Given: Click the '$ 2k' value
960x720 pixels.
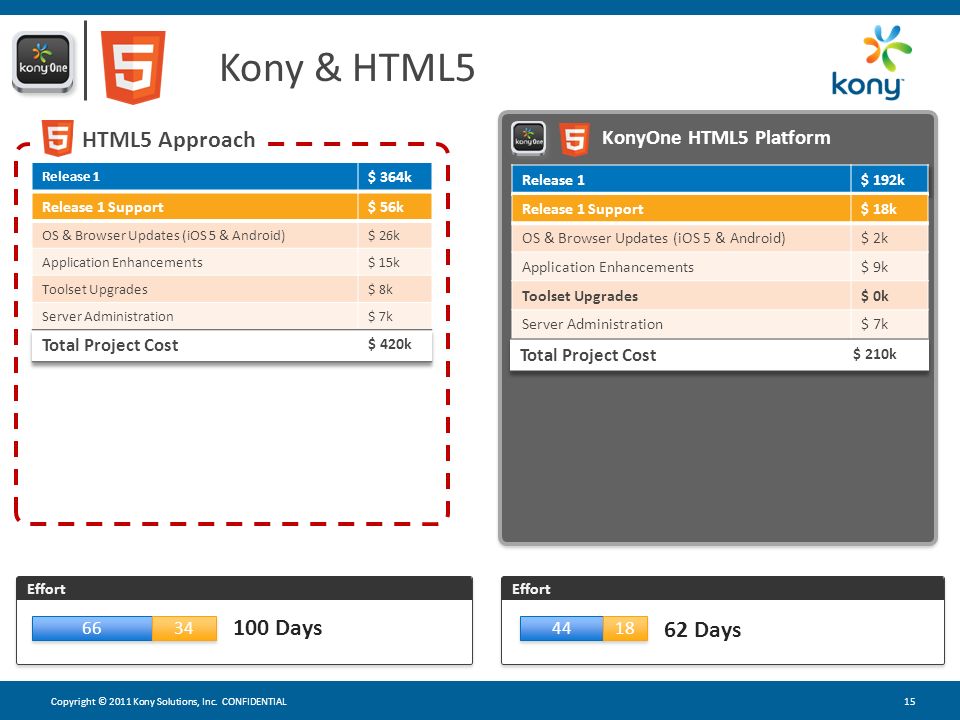Looking at the screenshot, I should 874,238.
